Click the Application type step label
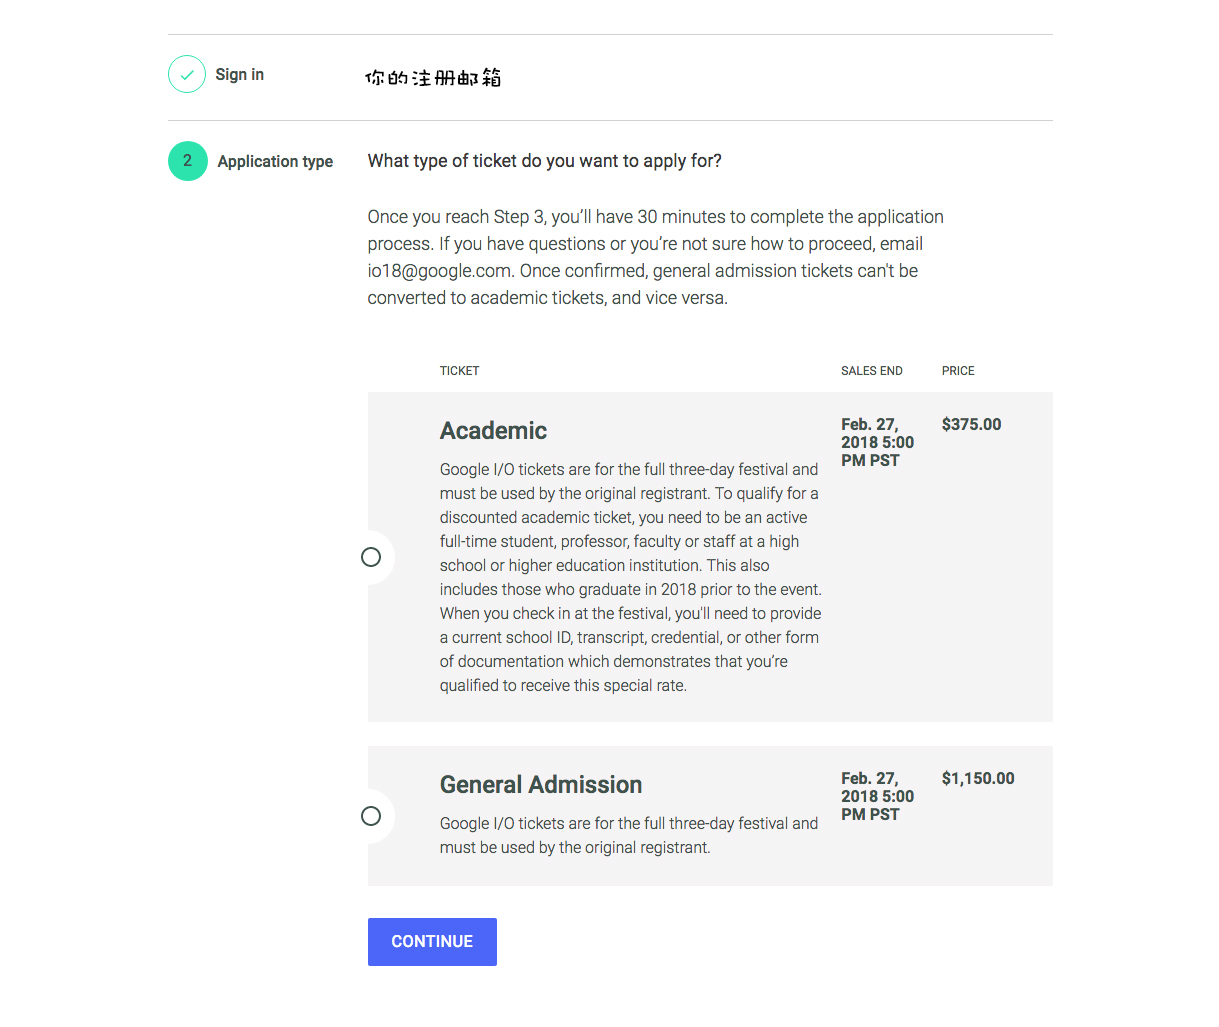The width and height of the screenshot is (1219, 1027). click(275, 162)
